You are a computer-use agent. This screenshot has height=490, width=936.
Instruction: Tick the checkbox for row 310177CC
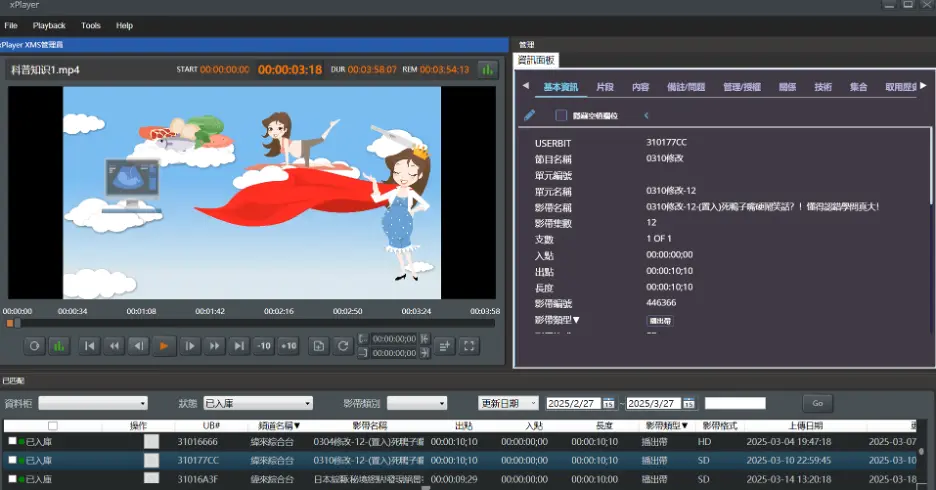(13, 460)
